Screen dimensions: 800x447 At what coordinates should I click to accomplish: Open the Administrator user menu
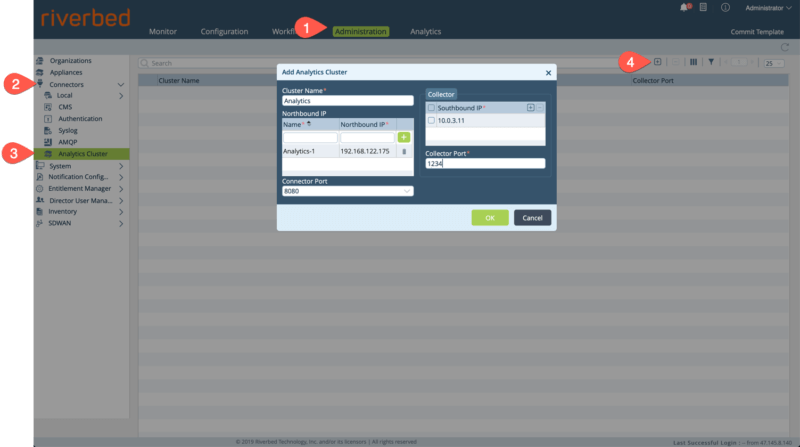point(768,8)
